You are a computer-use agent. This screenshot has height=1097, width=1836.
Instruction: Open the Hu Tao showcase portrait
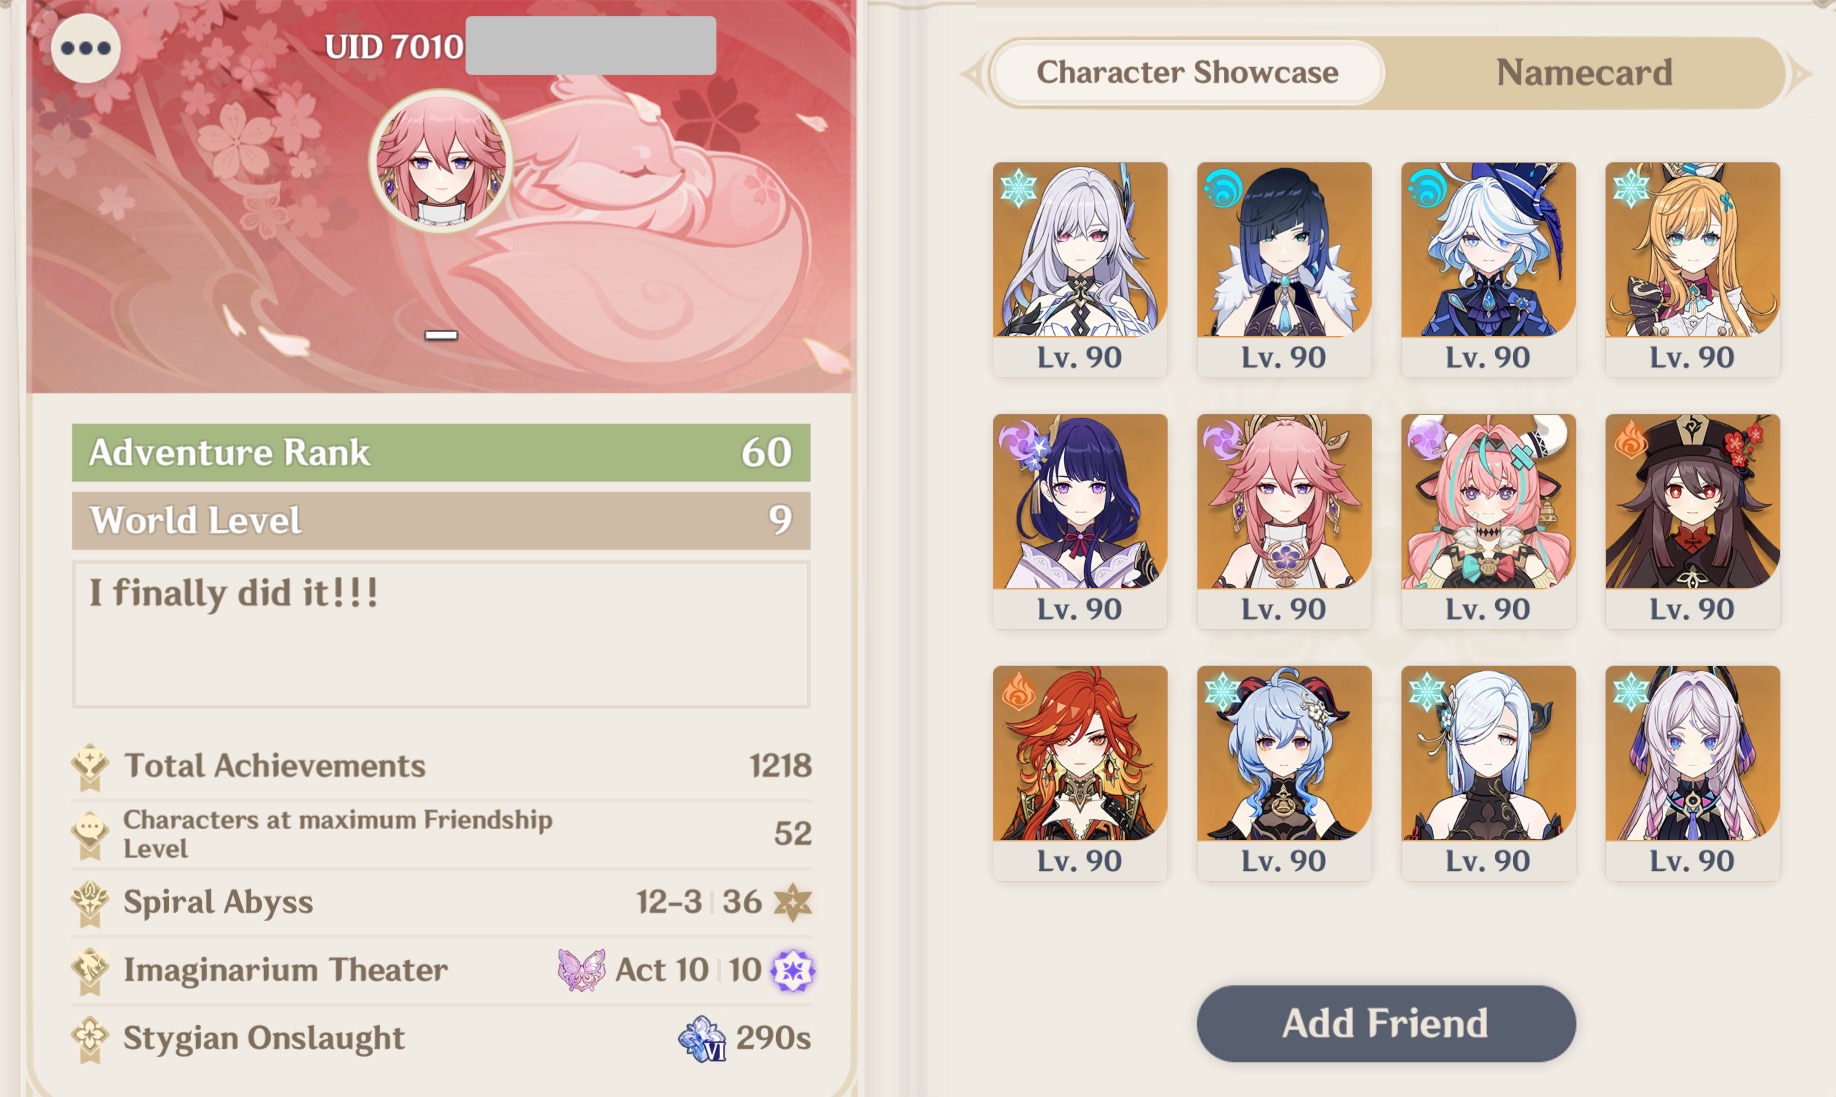tap(1692, 521)
